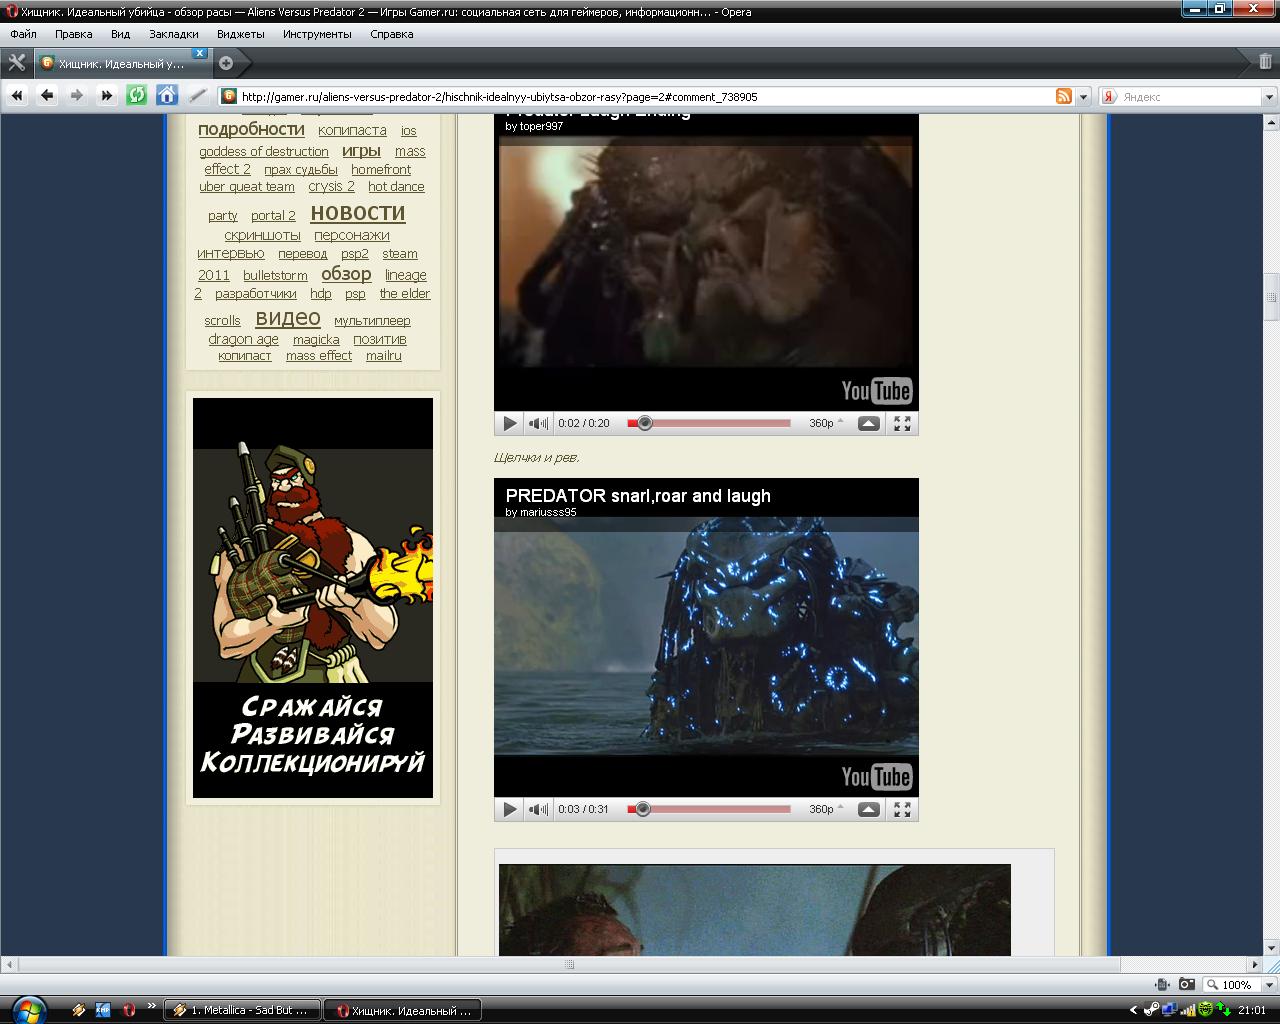Click the Rewind navigation button

(x=17, y=96)
